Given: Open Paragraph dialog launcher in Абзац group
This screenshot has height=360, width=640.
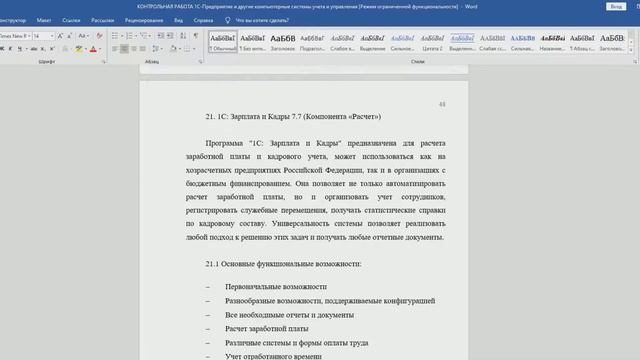Looking at the screenshot, I should (200, 62).
